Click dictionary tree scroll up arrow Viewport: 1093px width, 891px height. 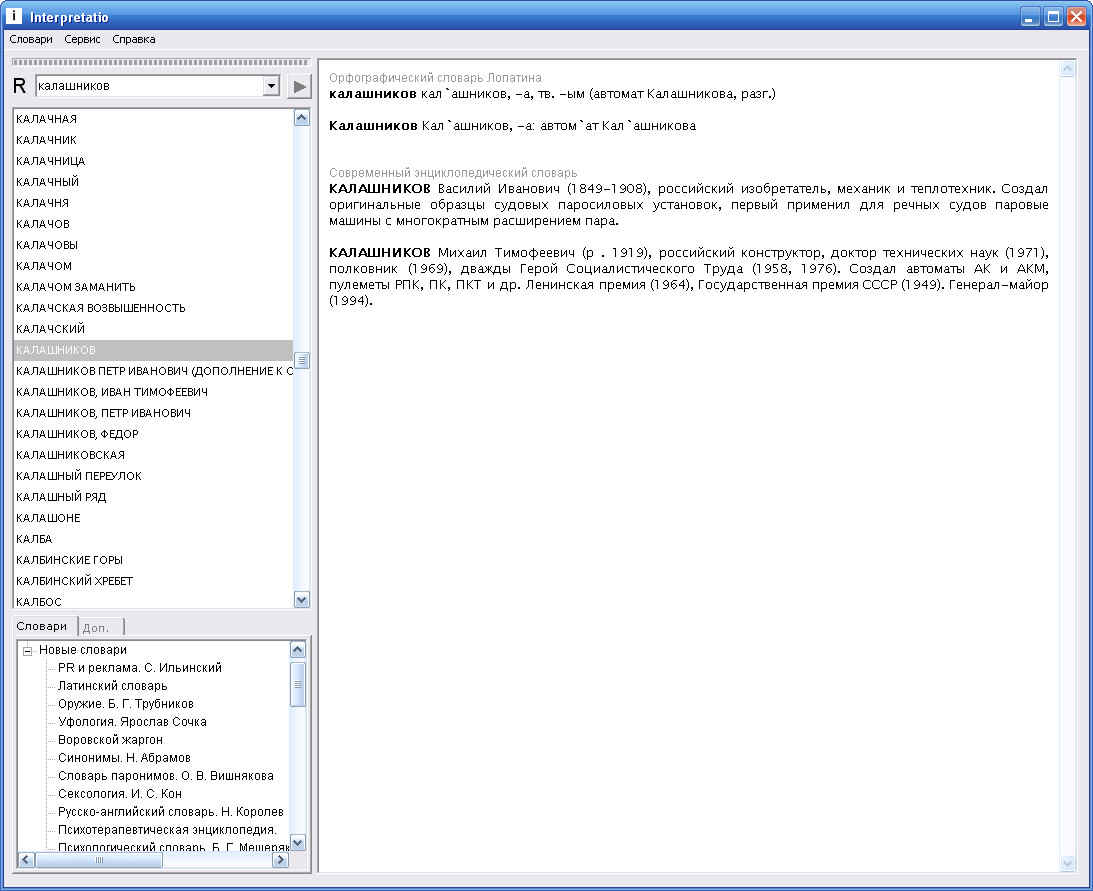coord(298,650)
